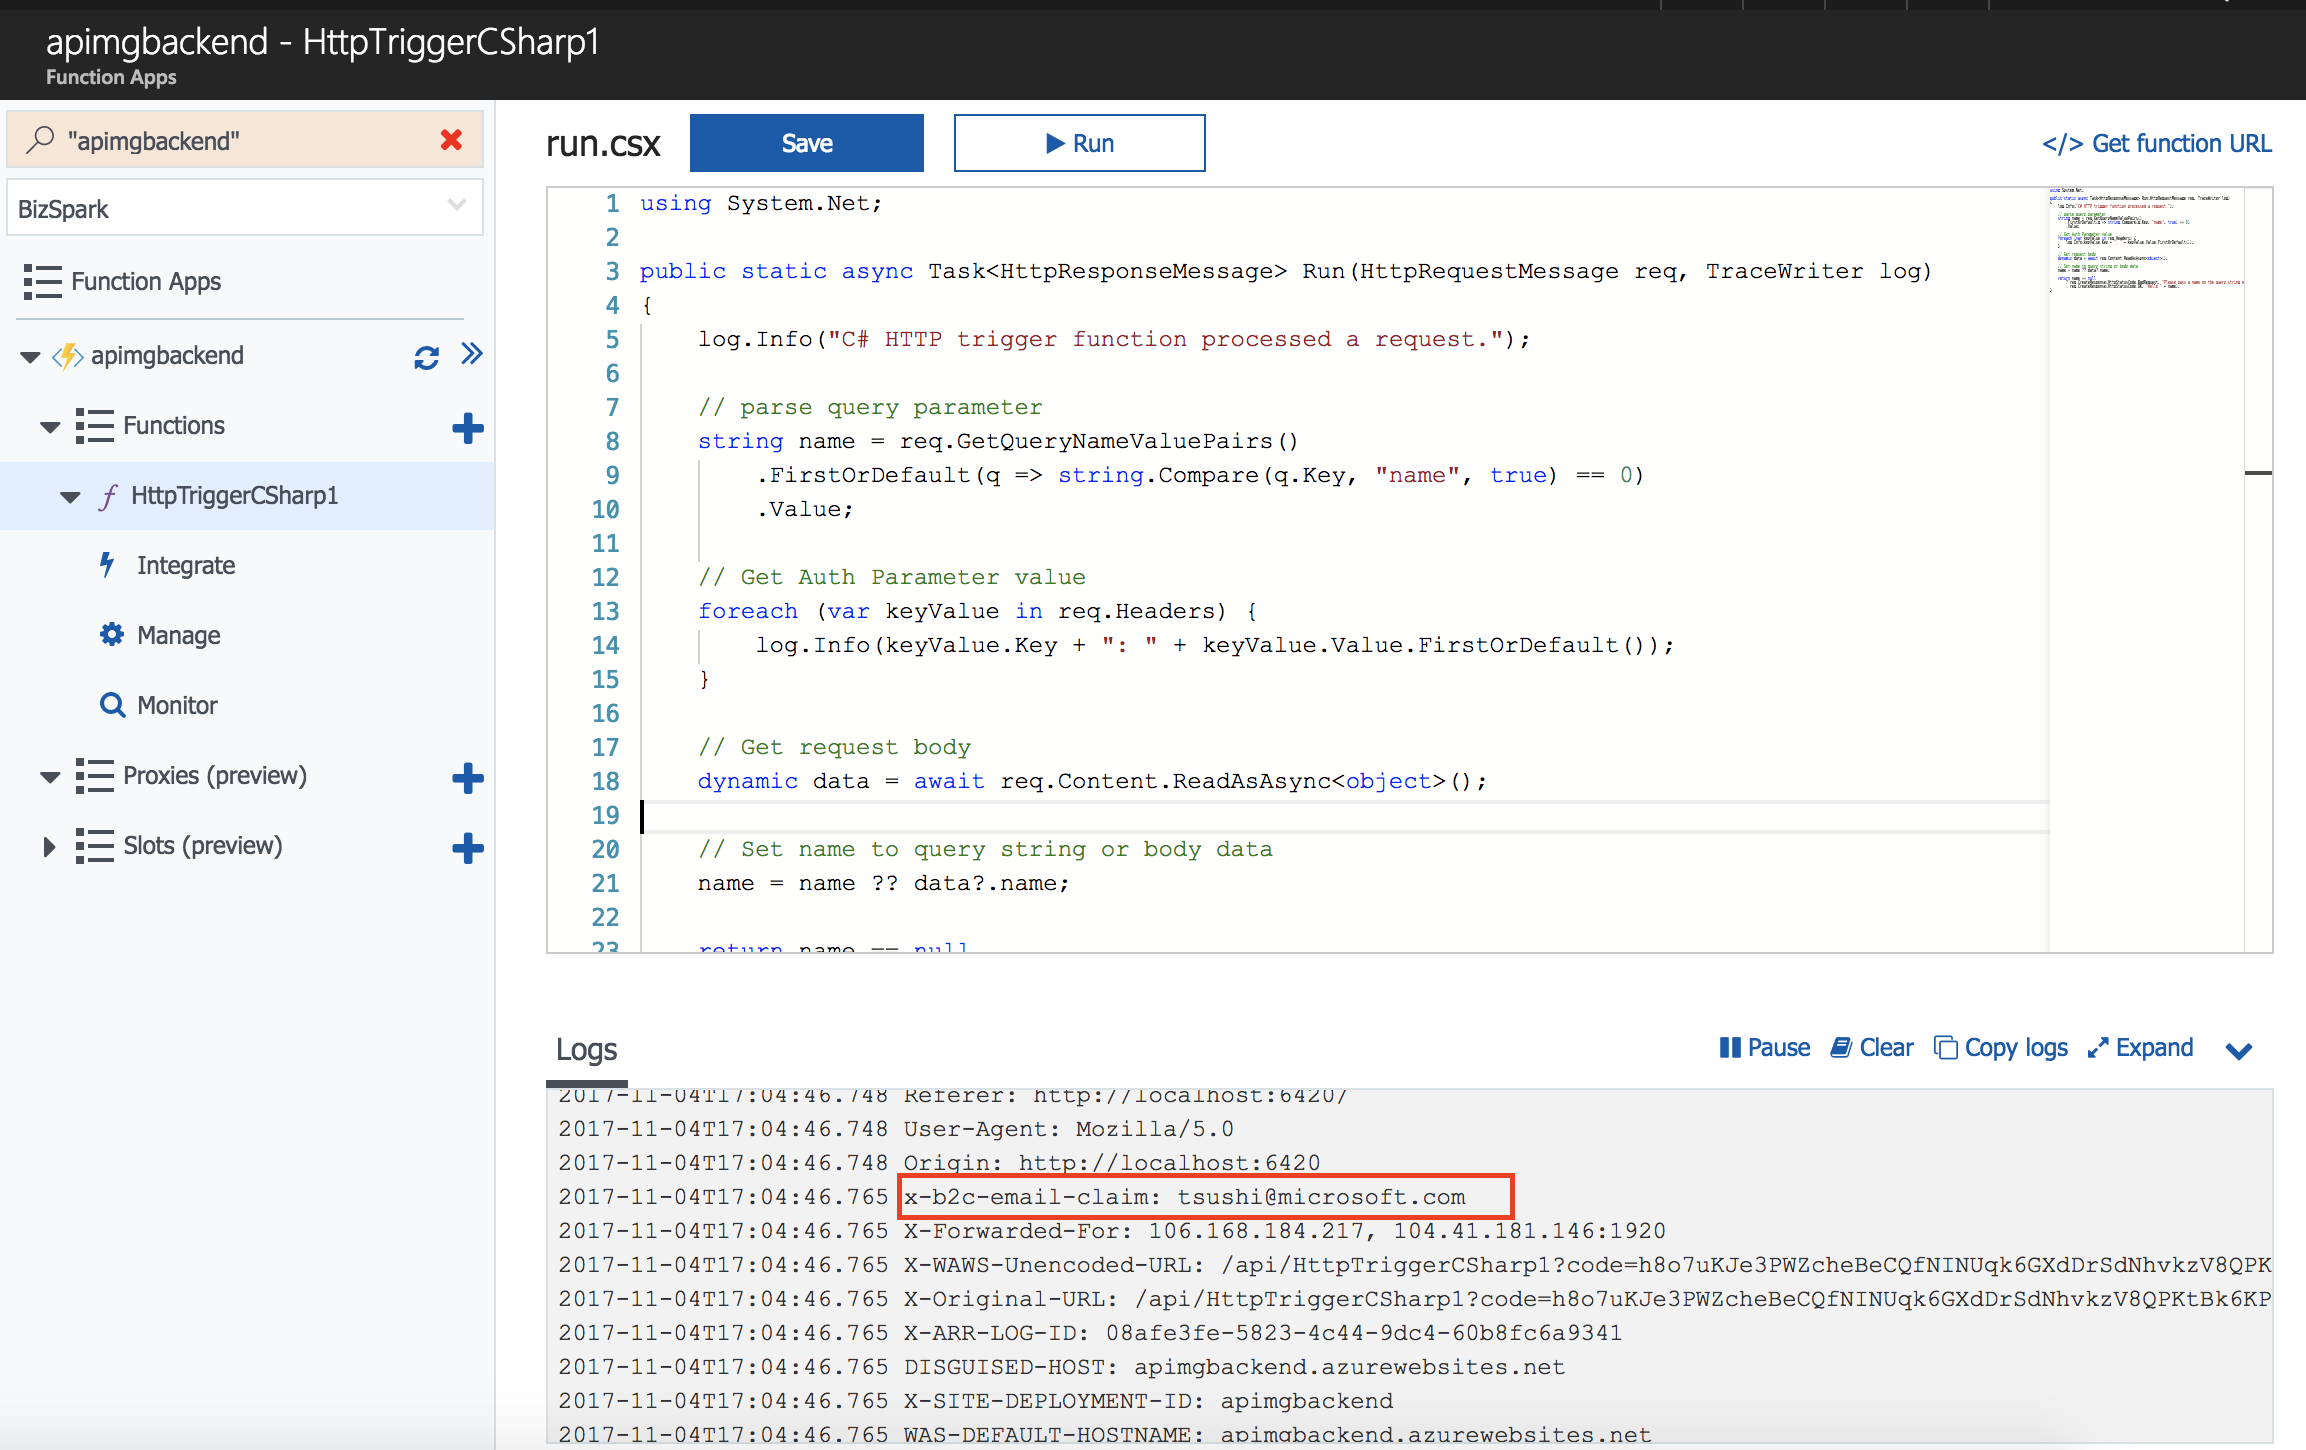Image resolution: width=2306 pixels, height=1450 pixels.
Task: Click the 'using System.Net;' line
Action: (761, 203)
